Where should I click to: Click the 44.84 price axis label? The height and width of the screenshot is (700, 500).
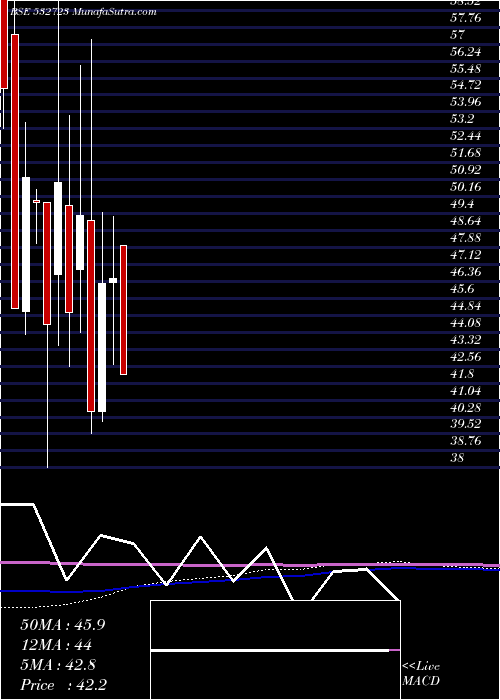[467, 306]
